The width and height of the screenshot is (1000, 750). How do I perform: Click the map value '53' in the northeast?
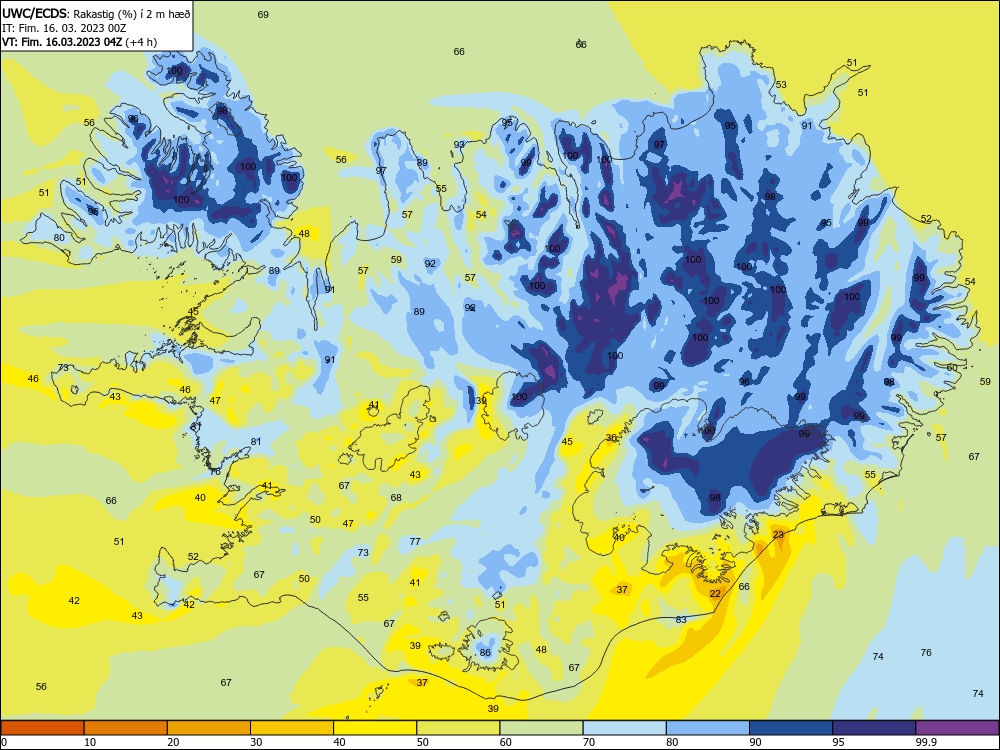click(781, 84)
